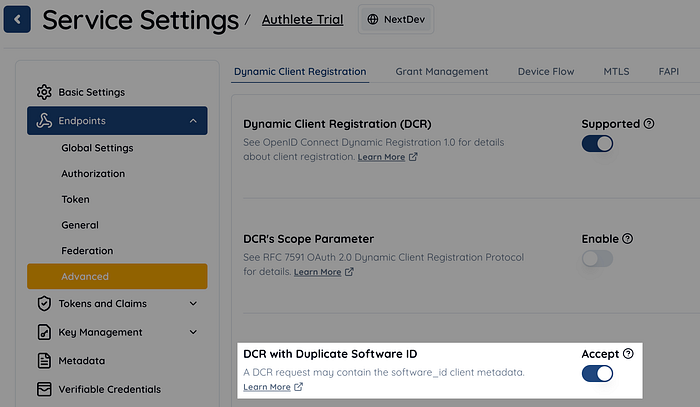The image size is (700, 407).
Task: Click the Tokens and Claims shield icon
Action: 44,303
